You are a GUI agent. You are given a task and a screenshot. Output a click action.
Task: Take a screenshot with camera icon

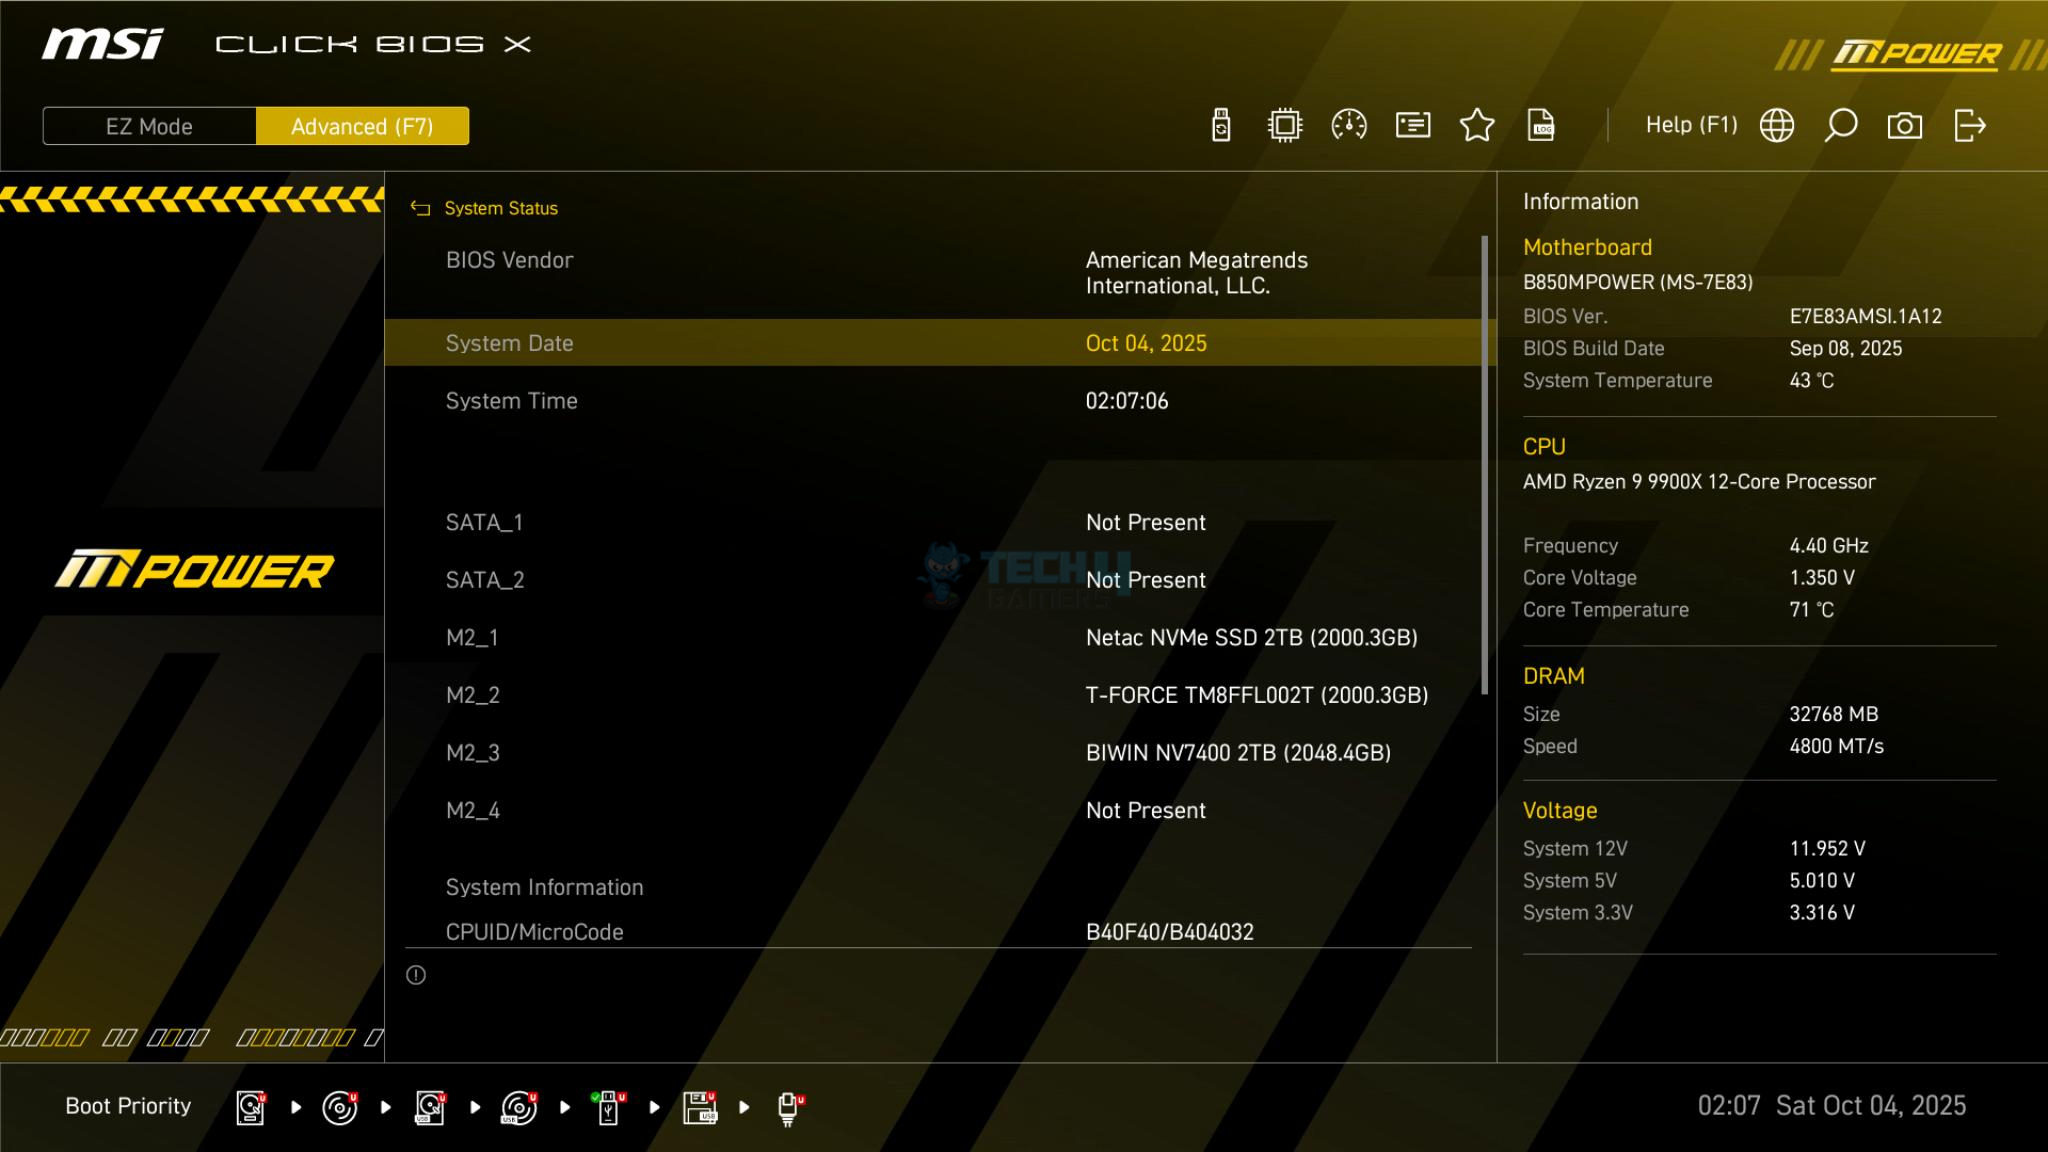pos(1904,126)
